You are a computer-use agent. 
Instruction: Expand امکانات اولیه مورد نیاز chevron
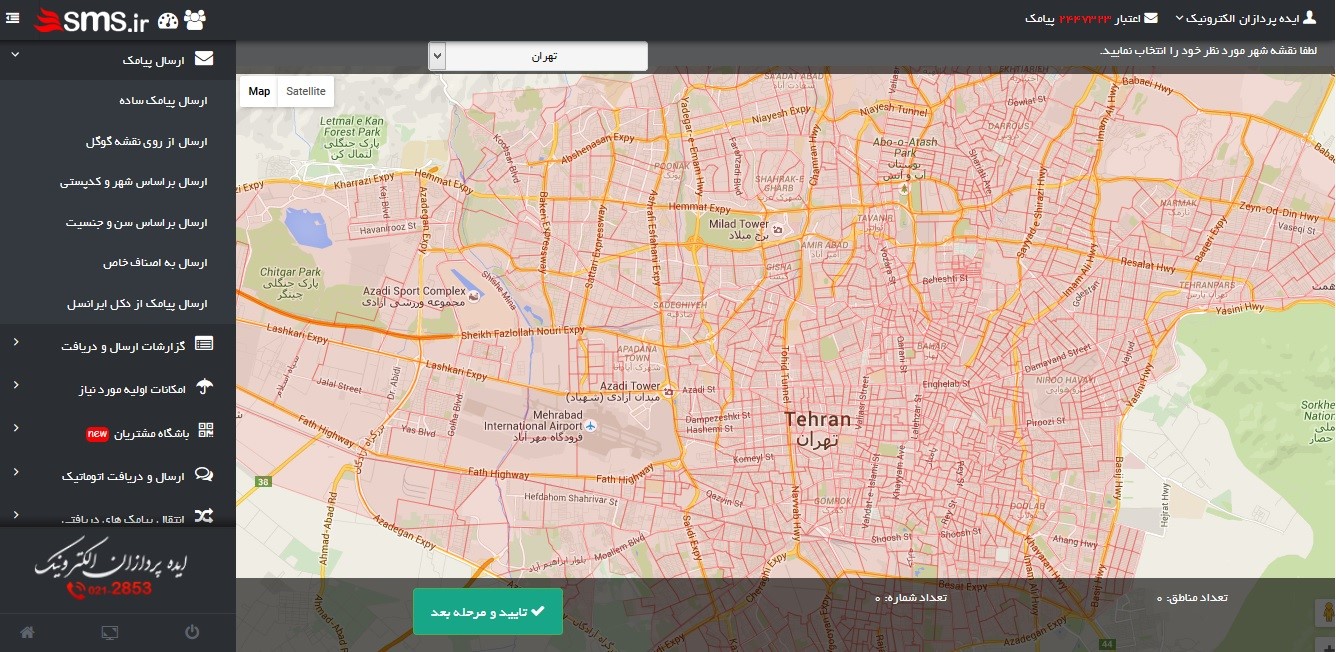(15, 385)
